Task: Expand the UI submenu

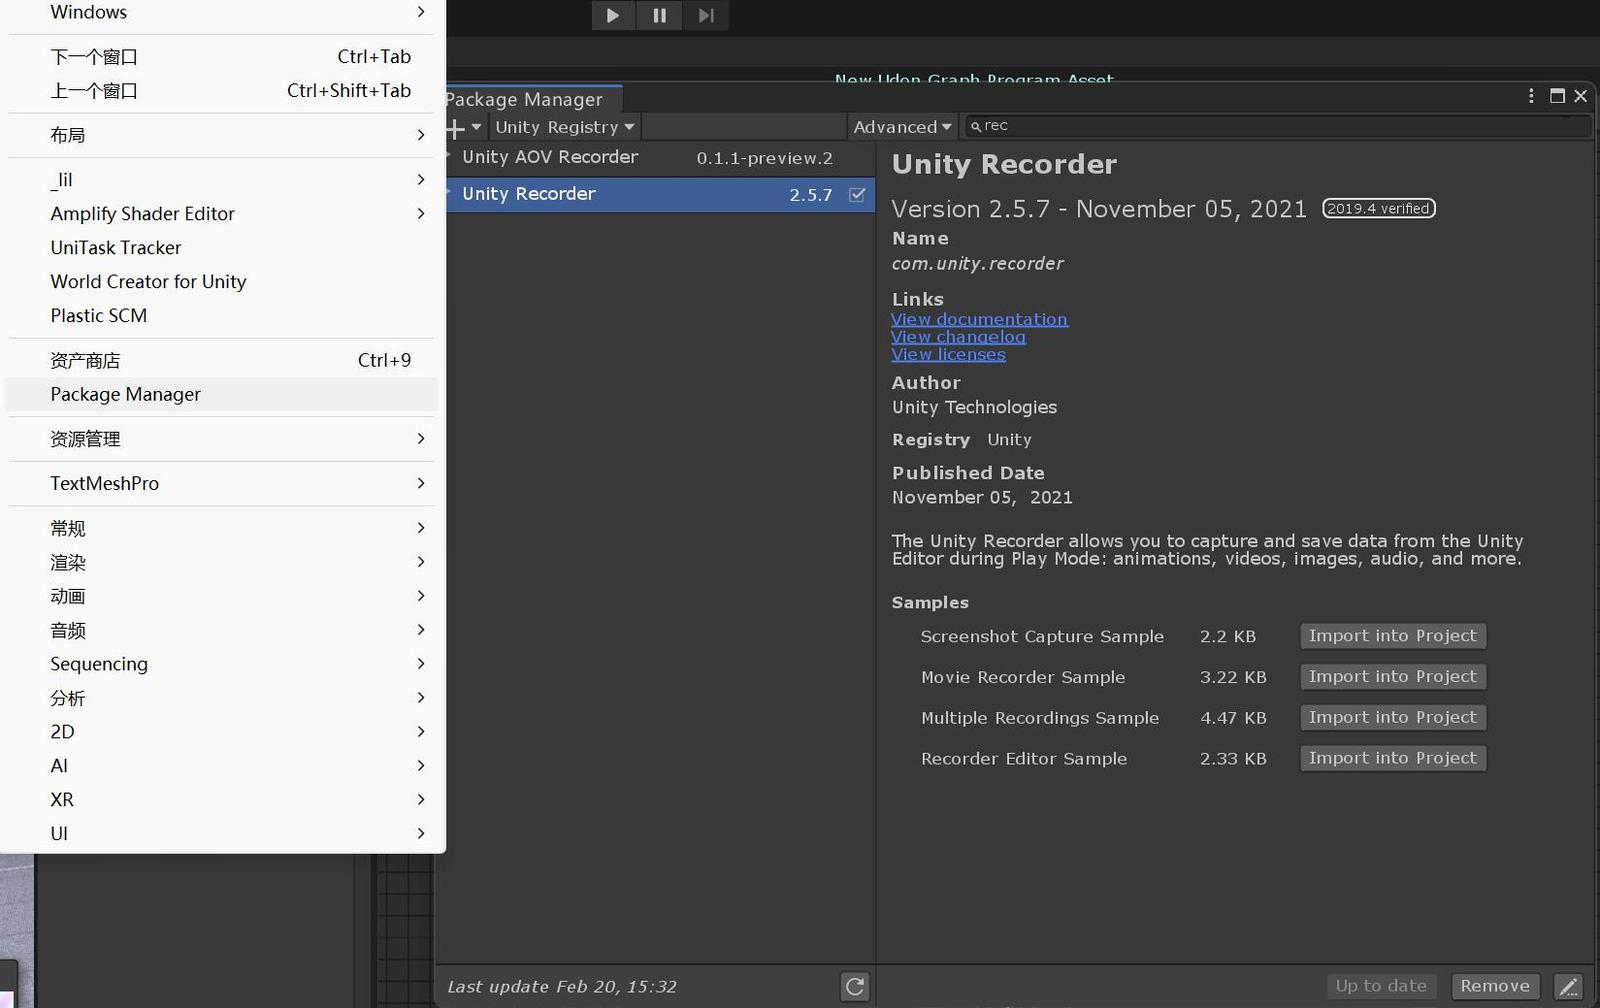Action: coord(222,834)
